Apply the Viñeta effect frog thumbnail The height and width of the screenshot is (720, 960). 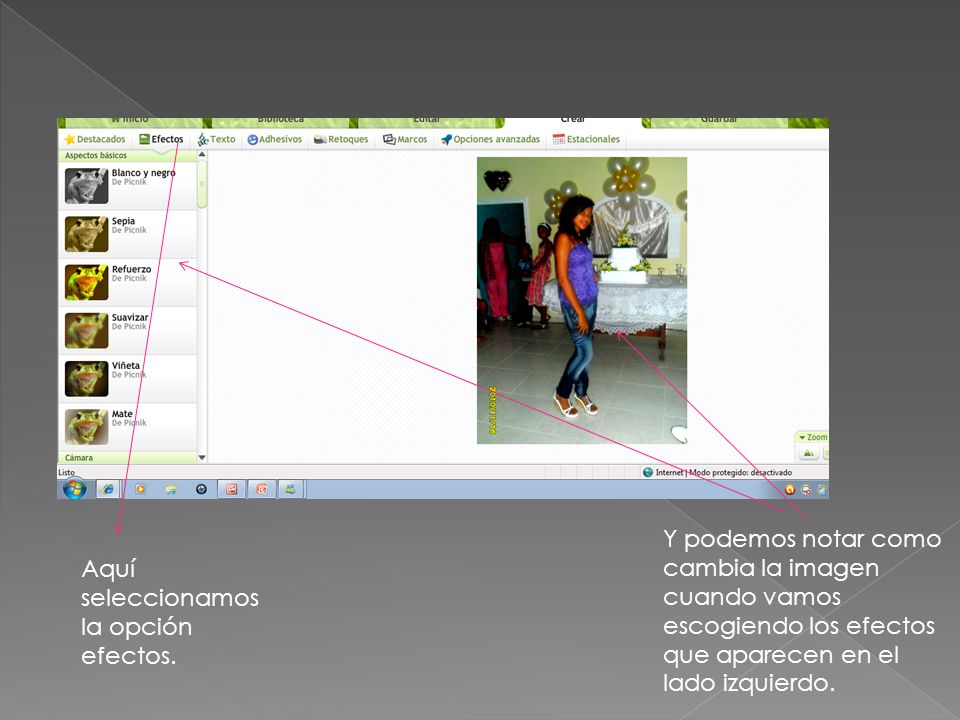86,378
